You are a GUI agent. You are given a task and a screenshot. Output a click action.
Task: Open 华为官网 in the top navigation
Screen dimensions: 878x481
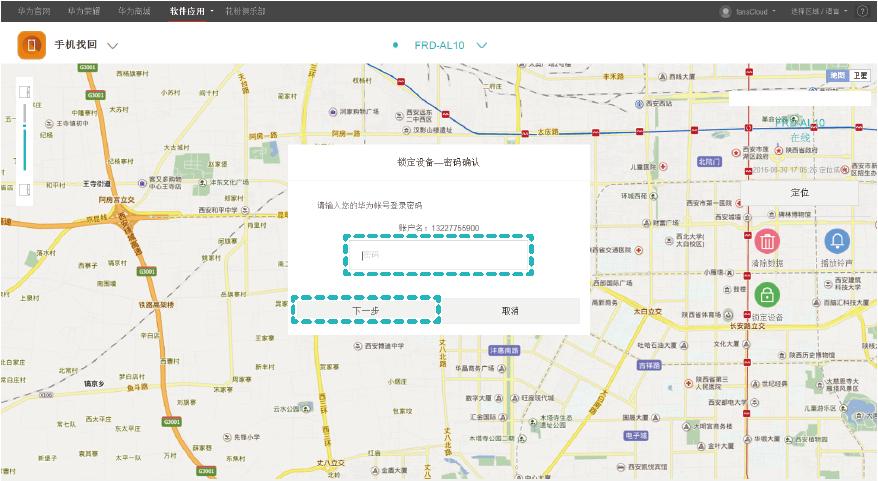pyautogui.click(x=34, y=11)
